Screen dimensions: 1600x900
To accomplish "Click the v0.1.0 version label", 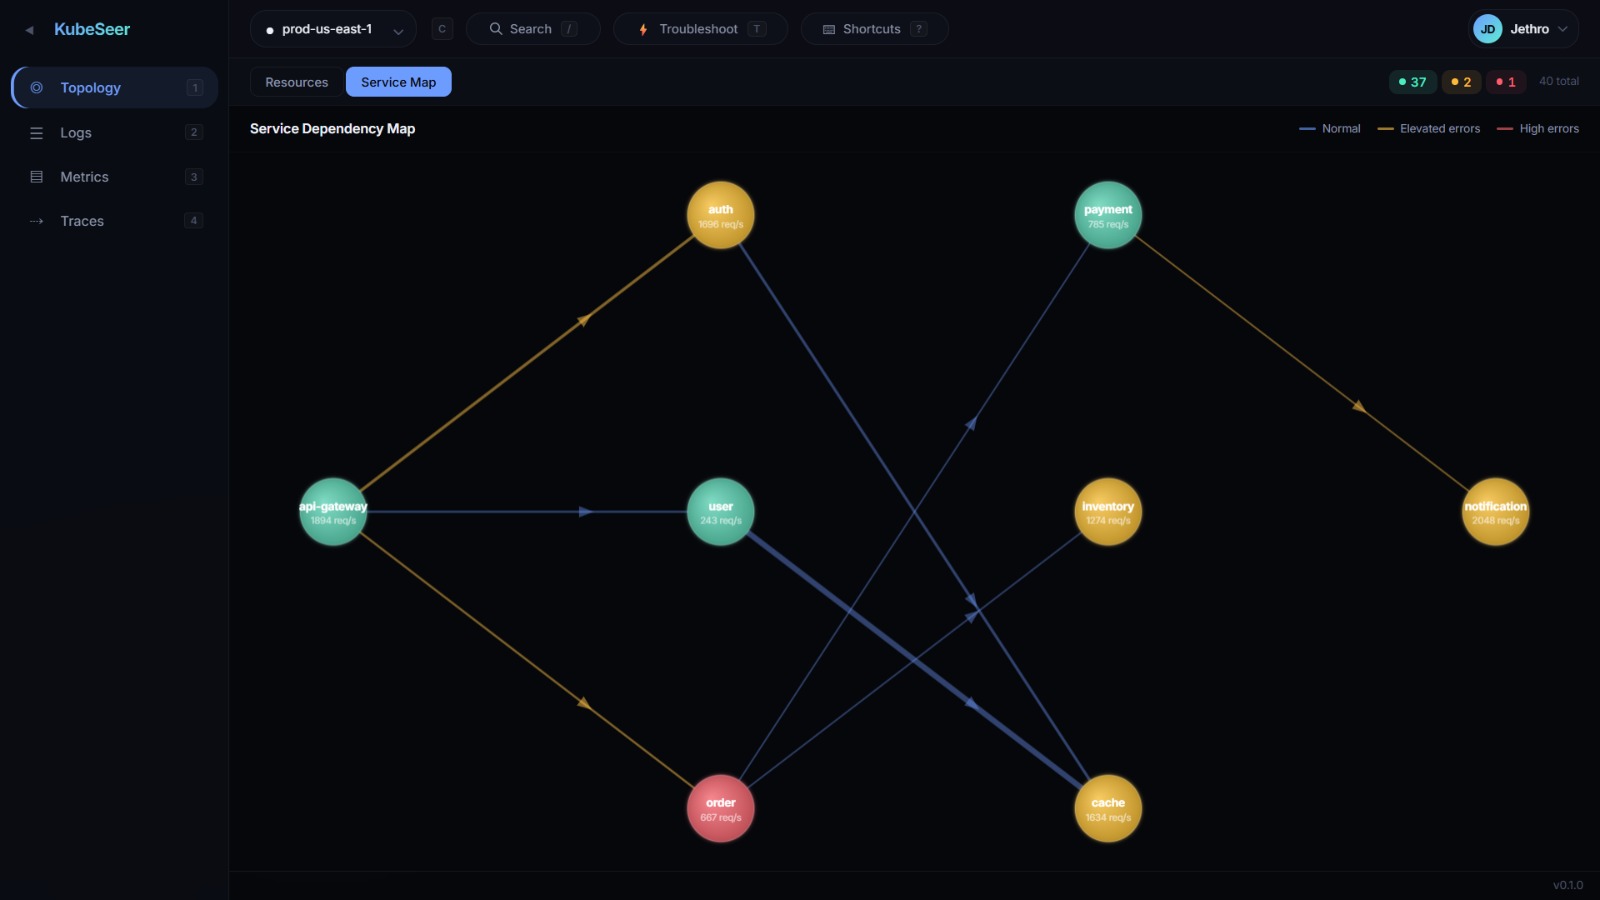I will click(x=1567, y=885).
